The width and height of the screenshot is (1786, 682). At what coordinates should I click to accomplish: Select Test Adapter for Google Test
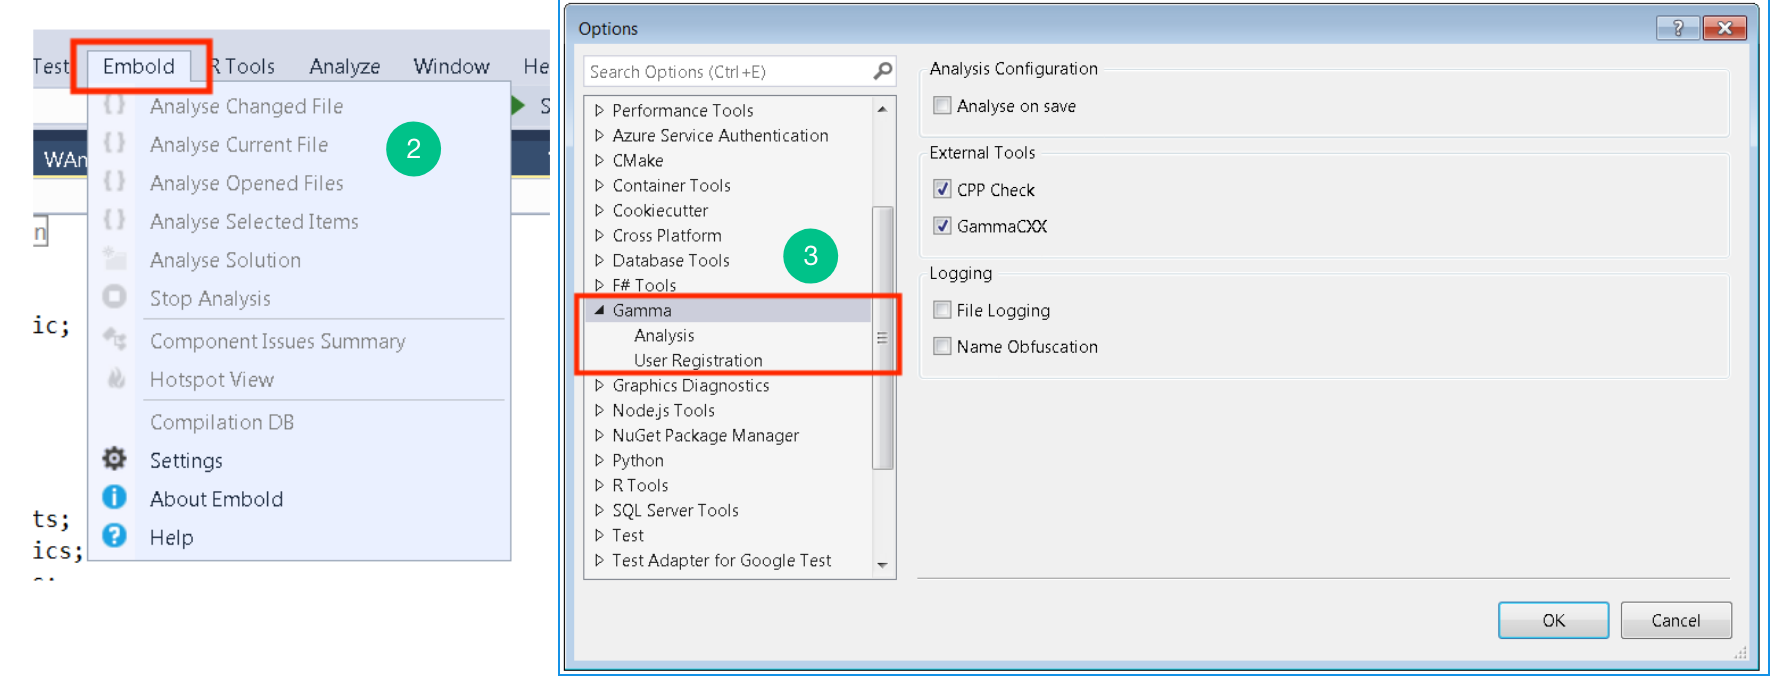coord(721,560)
